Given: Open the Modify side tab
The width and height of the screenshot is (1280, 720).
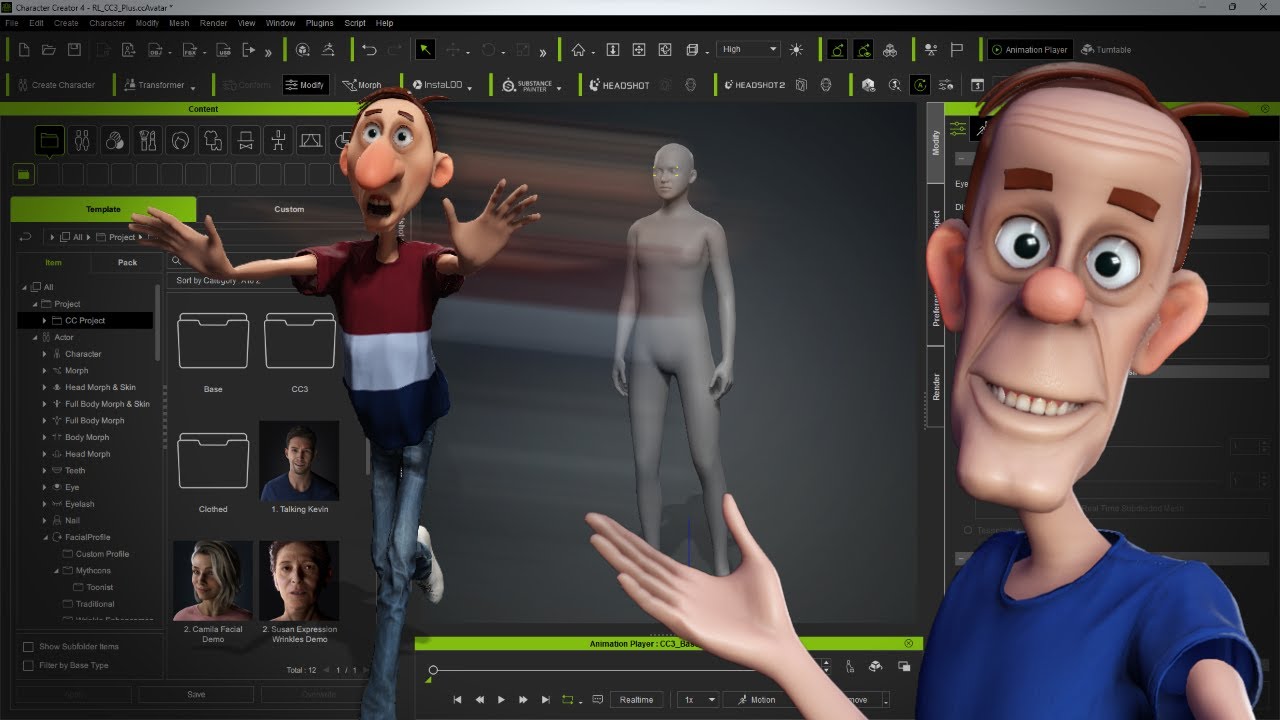Looking at the screenshot, I should click(x=936, y=143).
